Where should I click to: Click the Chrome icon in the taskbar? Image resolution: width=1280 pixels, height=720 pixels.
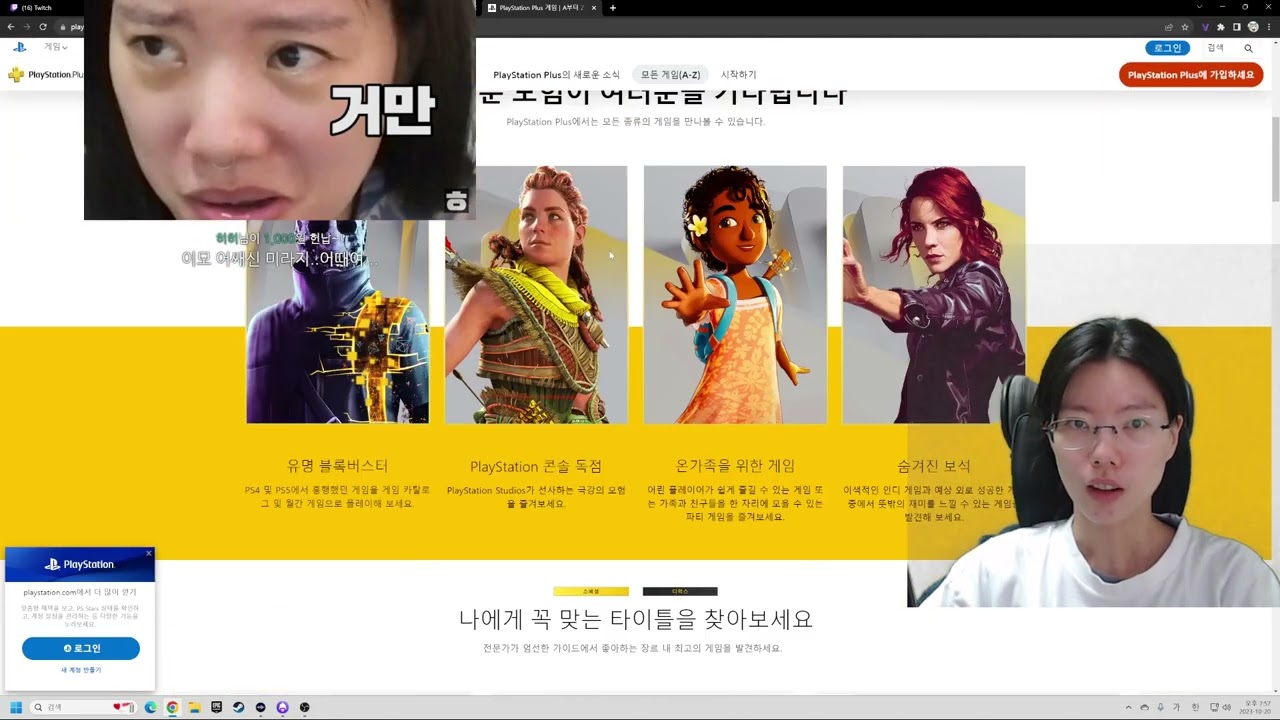[172, 707]
